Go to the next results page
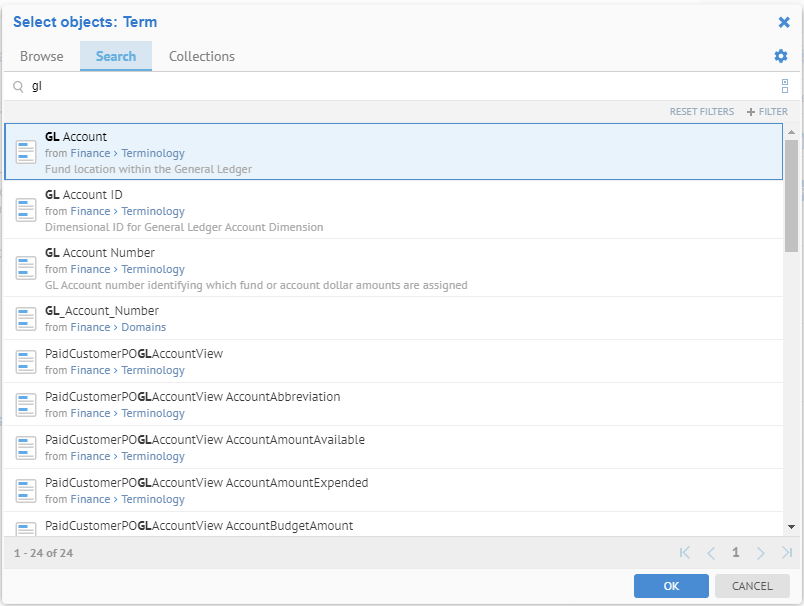 point(761,553)
